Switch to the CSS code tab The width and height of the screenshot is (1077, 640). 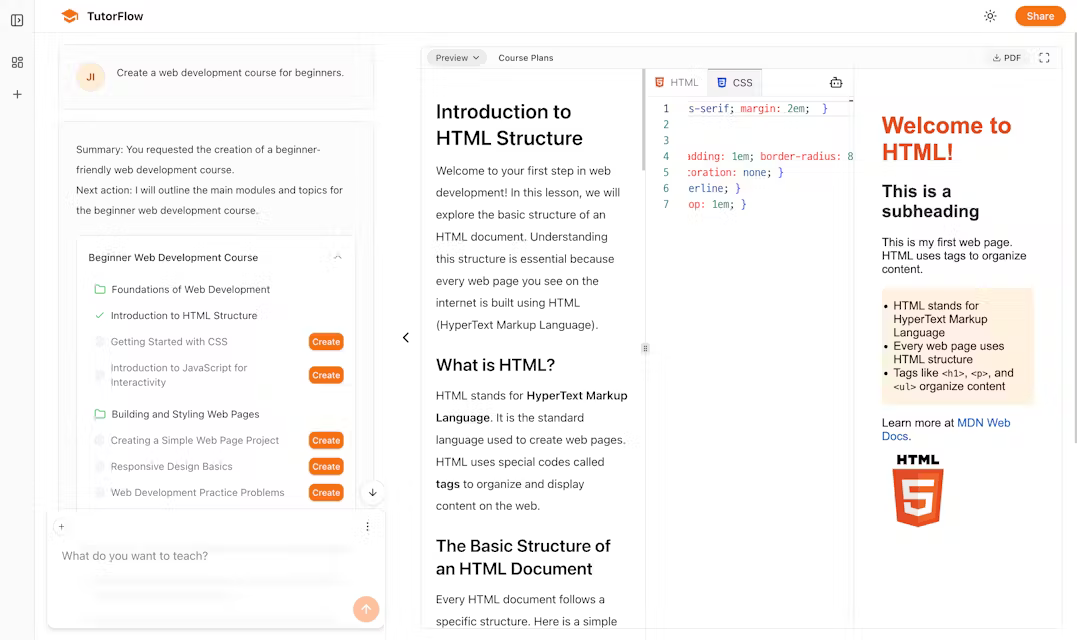(734, 83)
